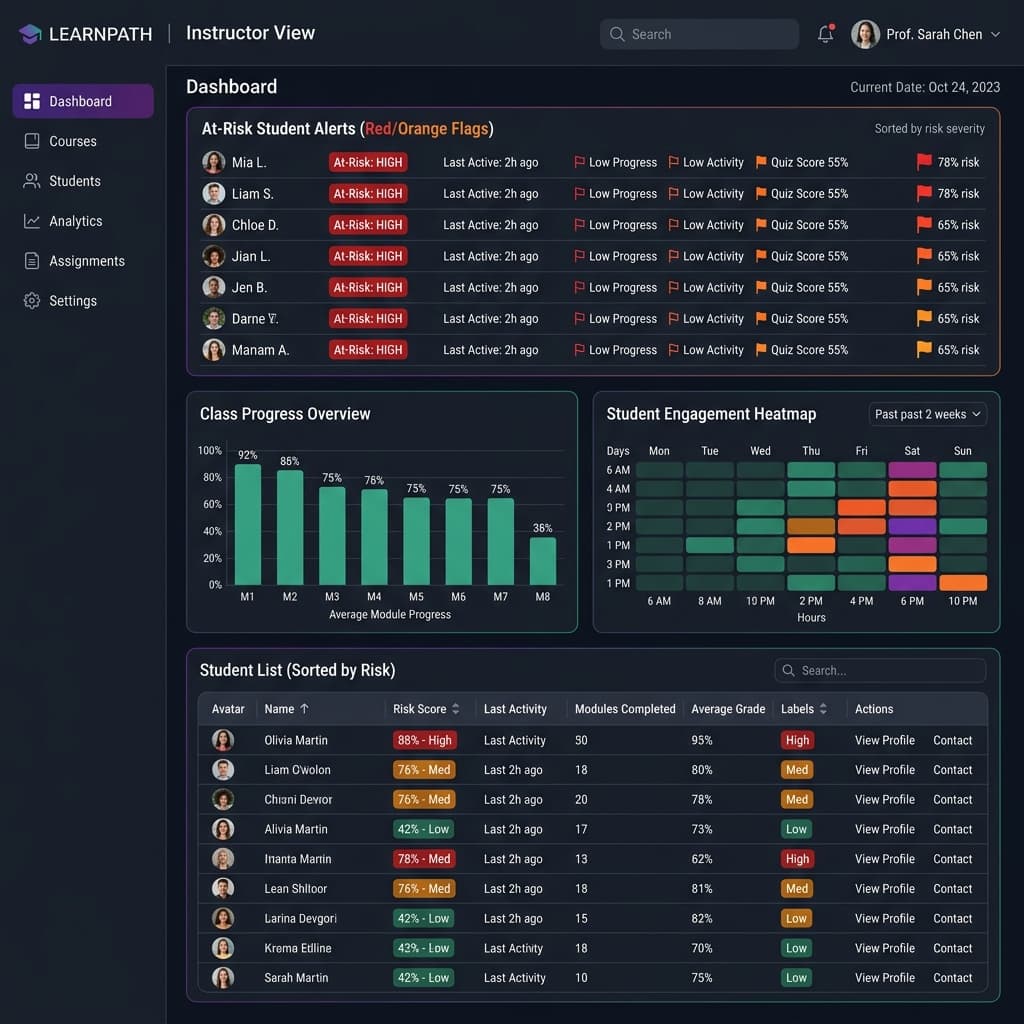Expand the Prof. Sarah Chen account menu chevron
The image size is (1024, 1024).
pos(995,35)
